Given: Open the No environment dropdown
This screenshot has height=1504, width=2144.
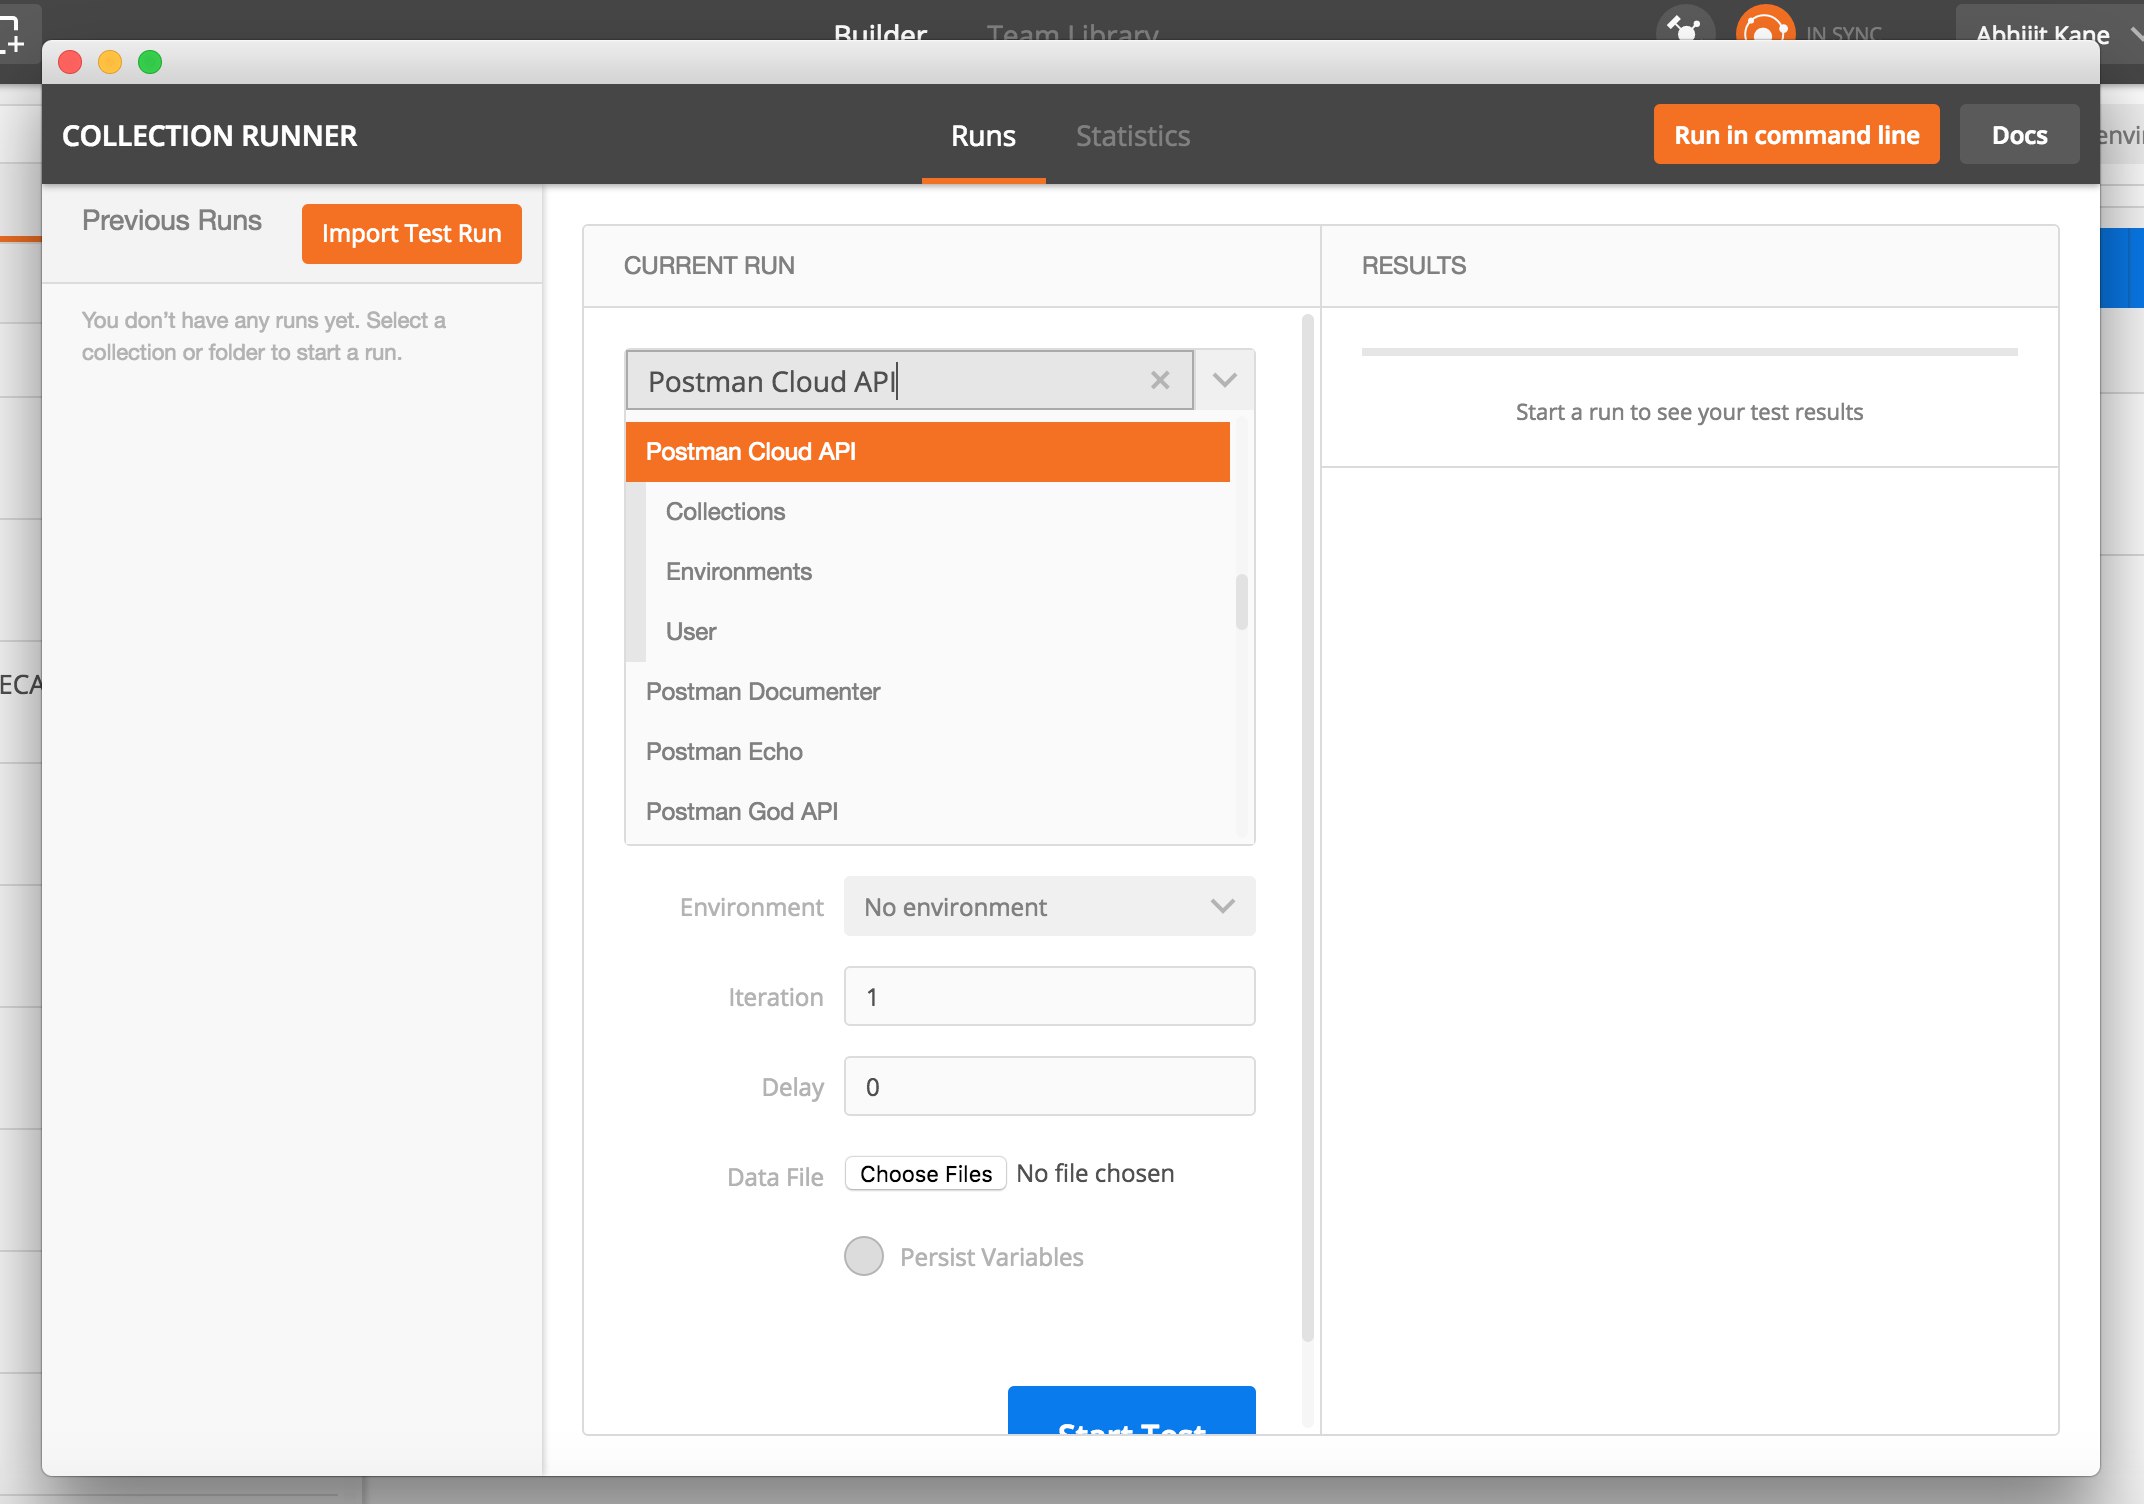Looking at the screenshot, I should tap(1049, 906).
